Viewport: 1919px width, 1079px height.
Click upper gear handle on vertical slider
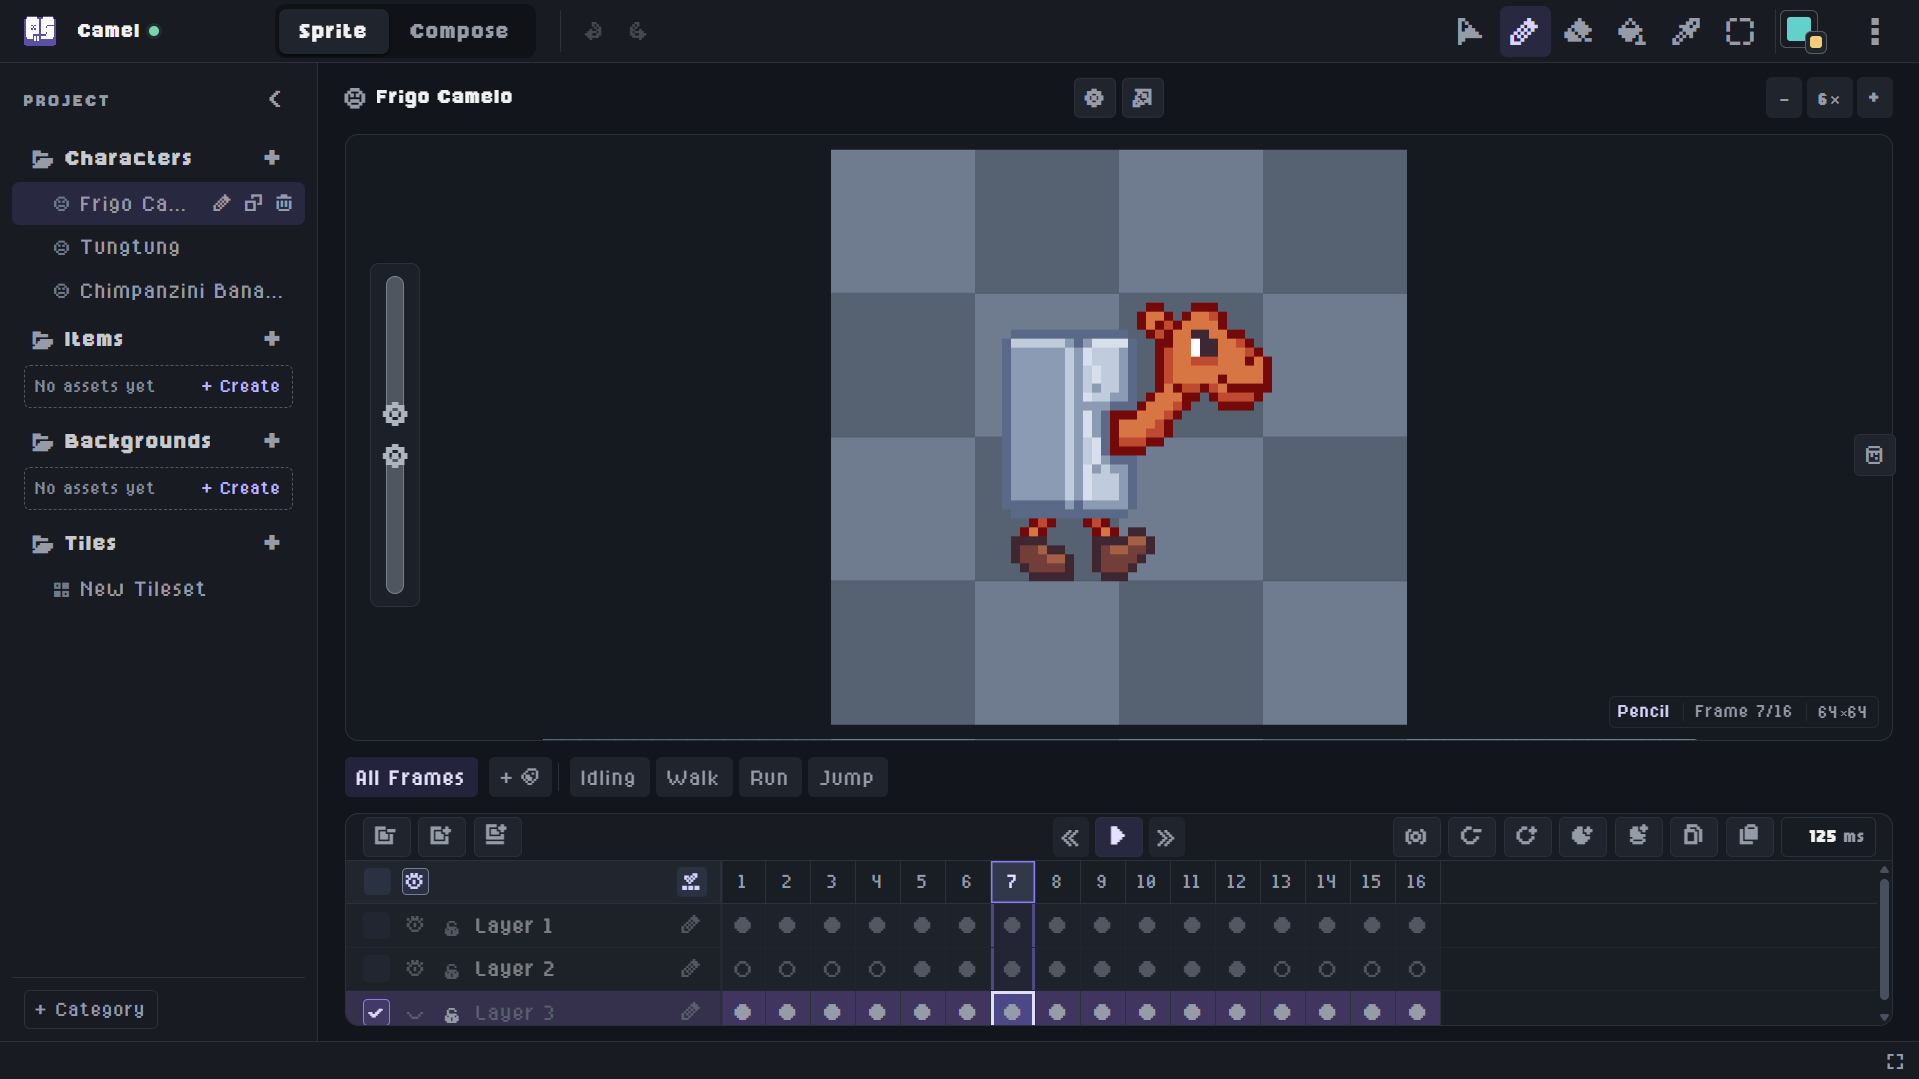click(x=395, y=414)
